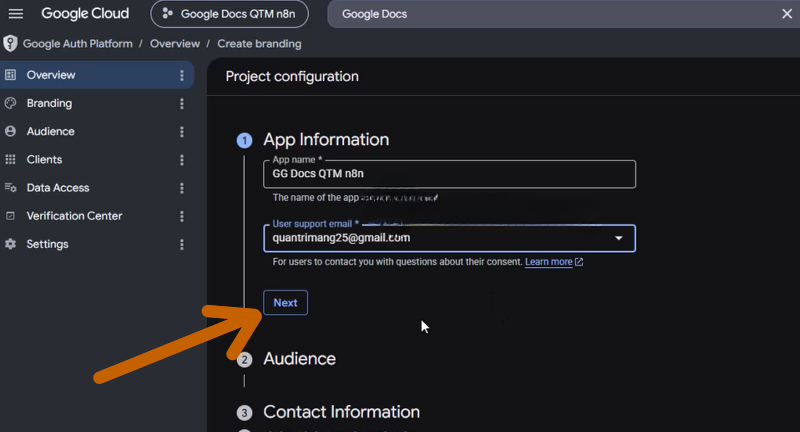Open the three-dot menu for Overview
This screenshot has height=432, width=800.
click(182, 75)
